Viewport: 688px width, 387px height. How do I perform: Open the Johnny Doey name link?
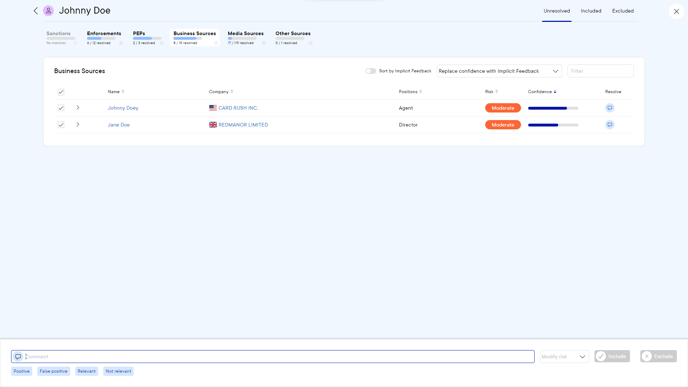(123, 108)
